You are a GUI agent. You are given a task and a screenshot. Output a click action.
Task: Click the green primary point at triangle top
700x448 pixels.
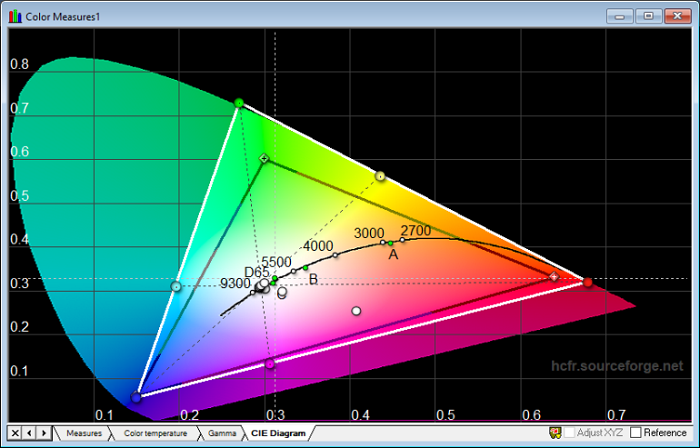pos(238,103)
